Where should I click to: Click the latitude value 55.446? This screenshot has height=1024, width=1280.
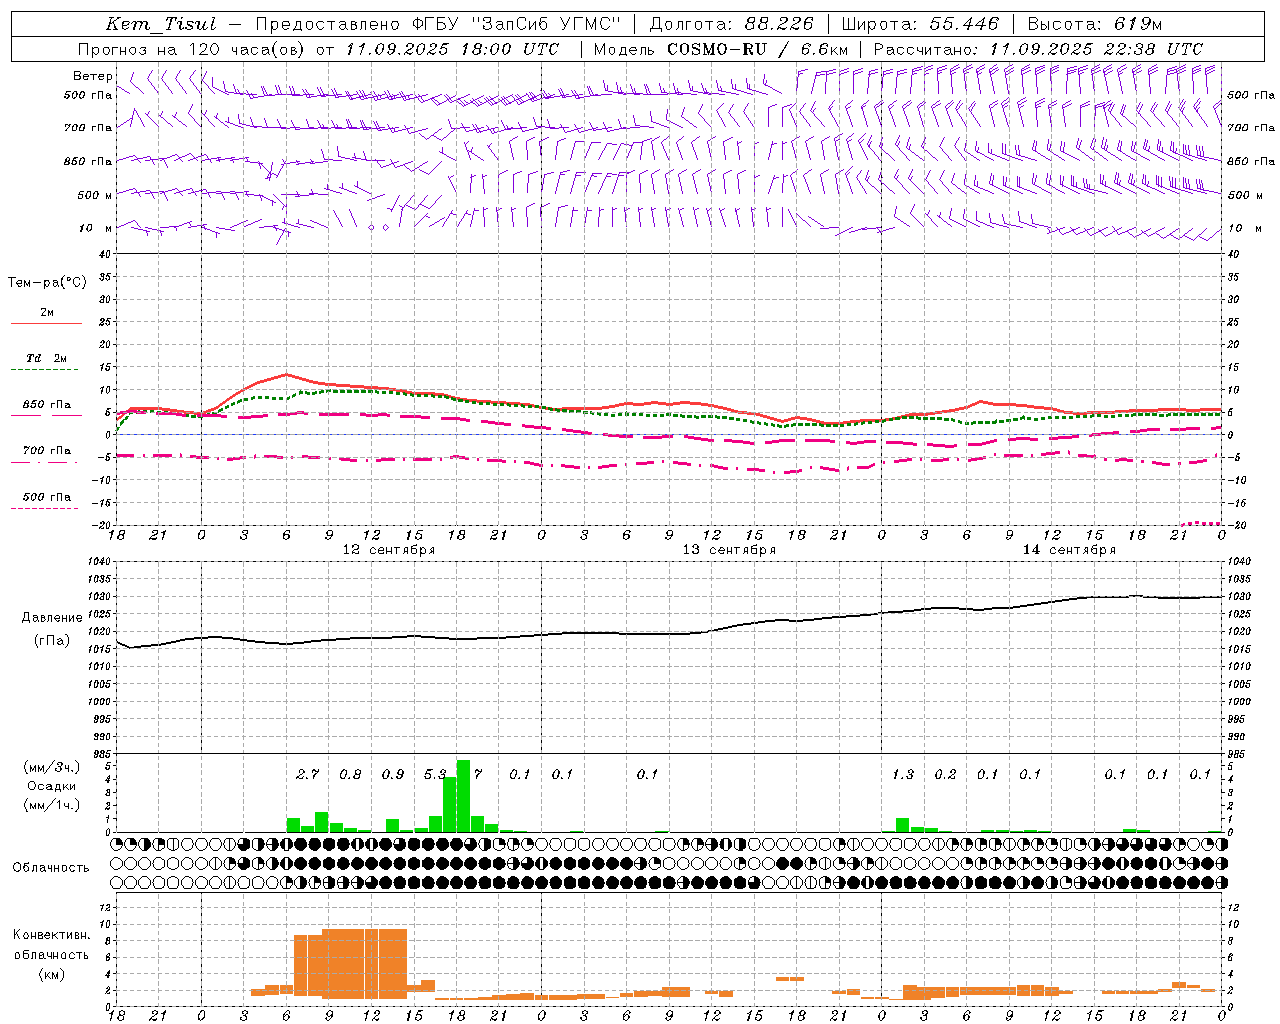[963, 24]
